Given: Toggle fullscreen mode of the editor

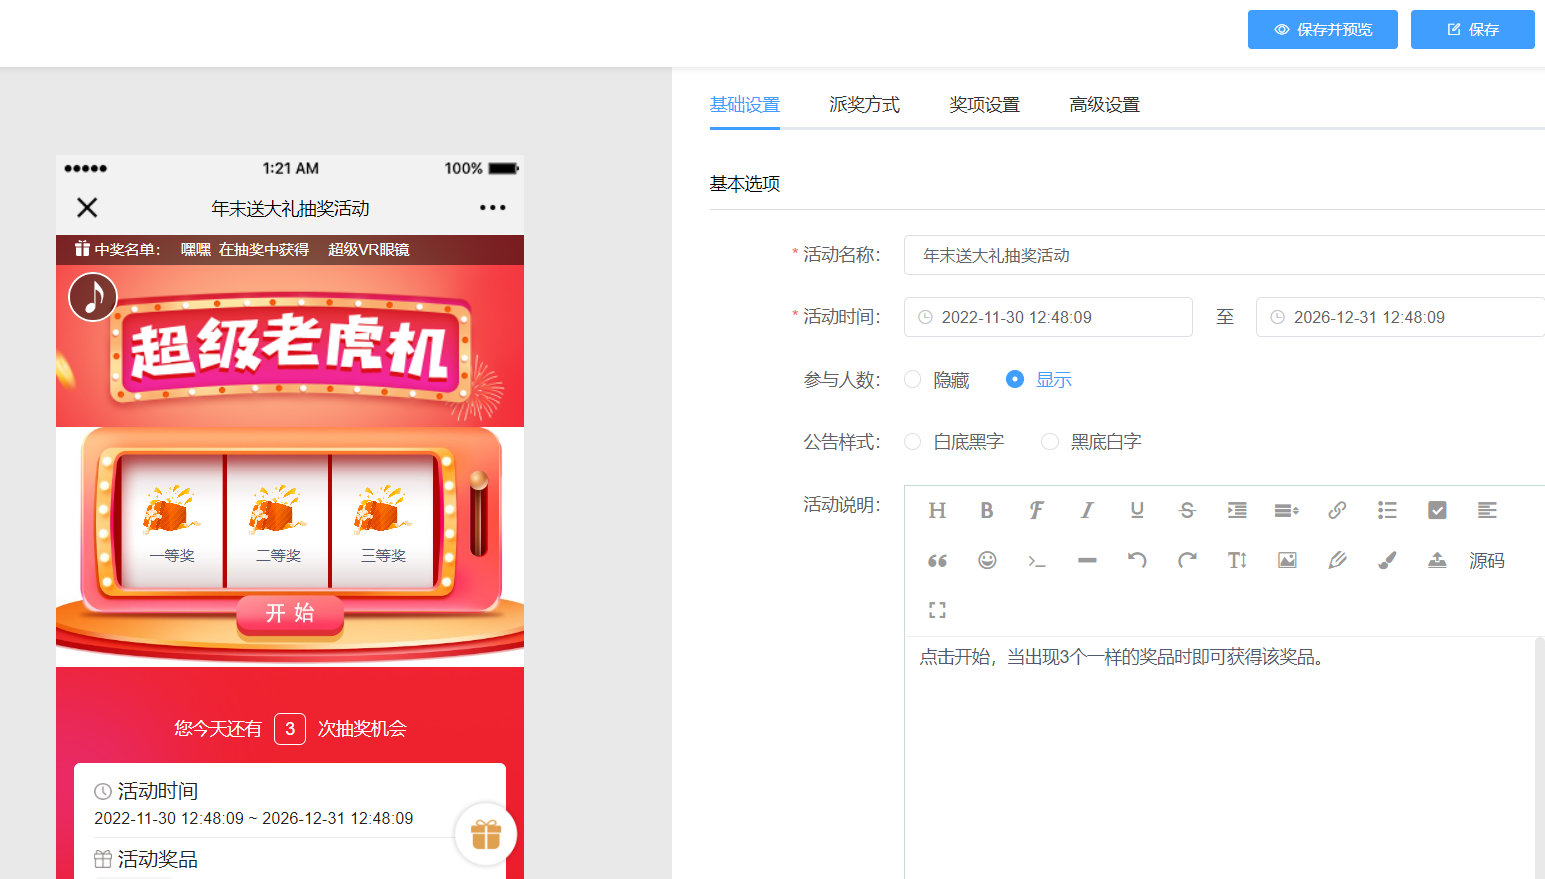Looking at the screenshot, I should pyautogui.click(x=937, y=610).
